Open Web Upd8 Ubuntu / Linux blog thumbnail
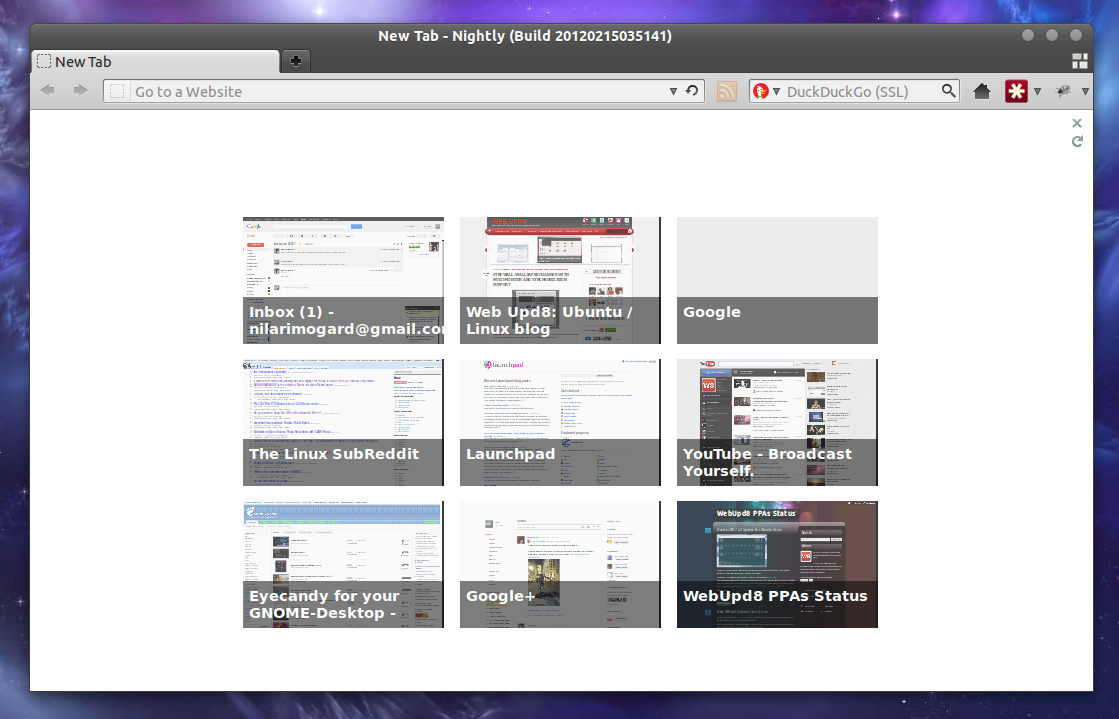 point(560,281)
